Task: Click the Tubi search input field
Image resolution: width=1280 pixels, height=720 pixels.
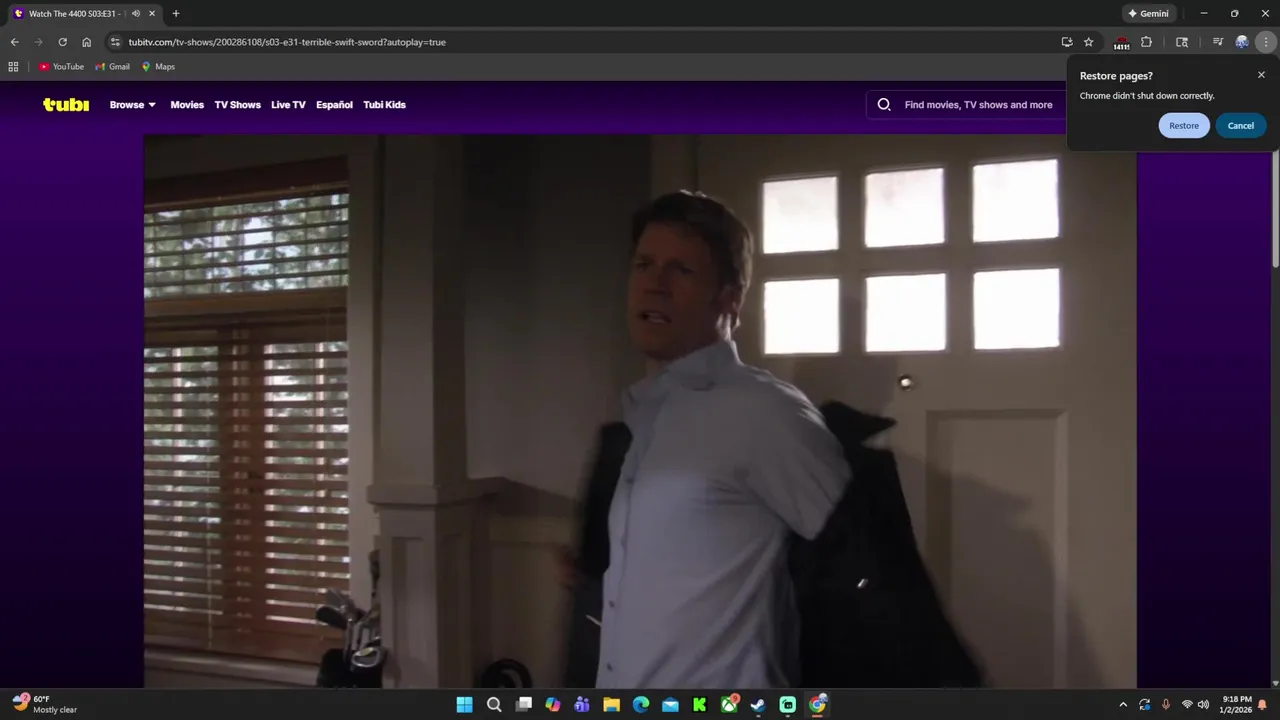Action: tap(978, 104)
